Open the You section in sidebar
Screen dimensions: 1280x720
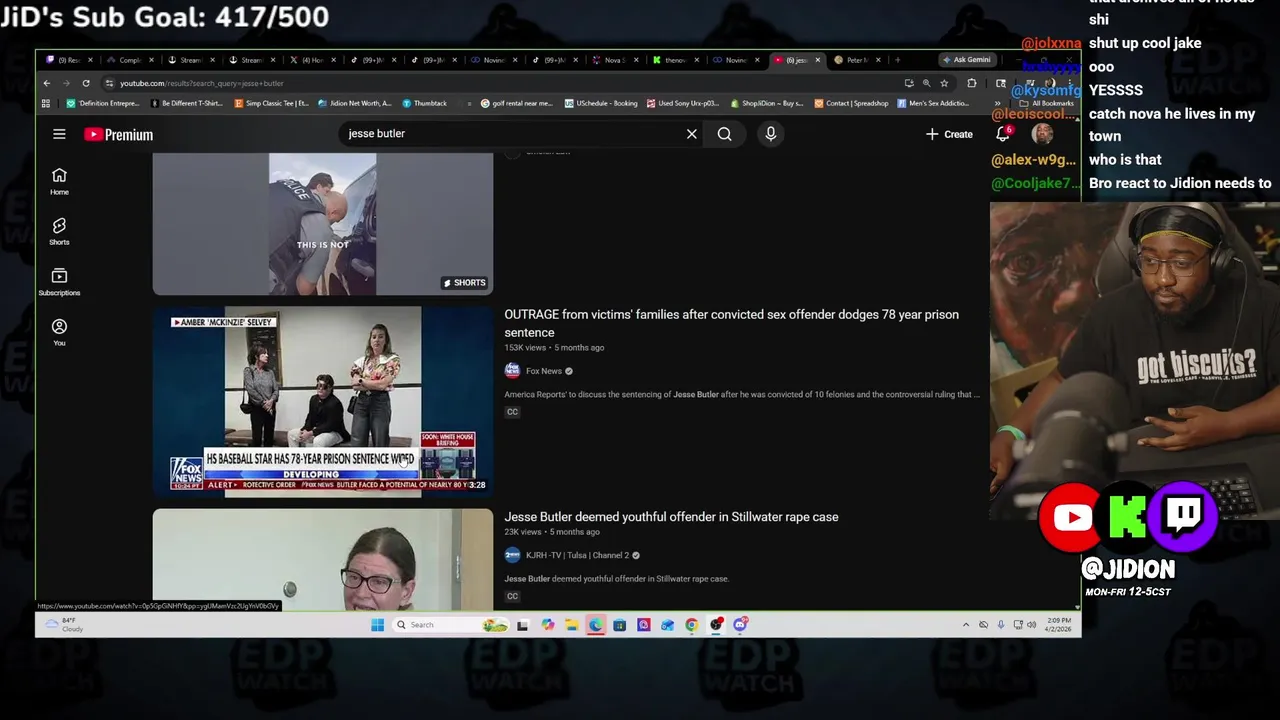click(59, 332)
